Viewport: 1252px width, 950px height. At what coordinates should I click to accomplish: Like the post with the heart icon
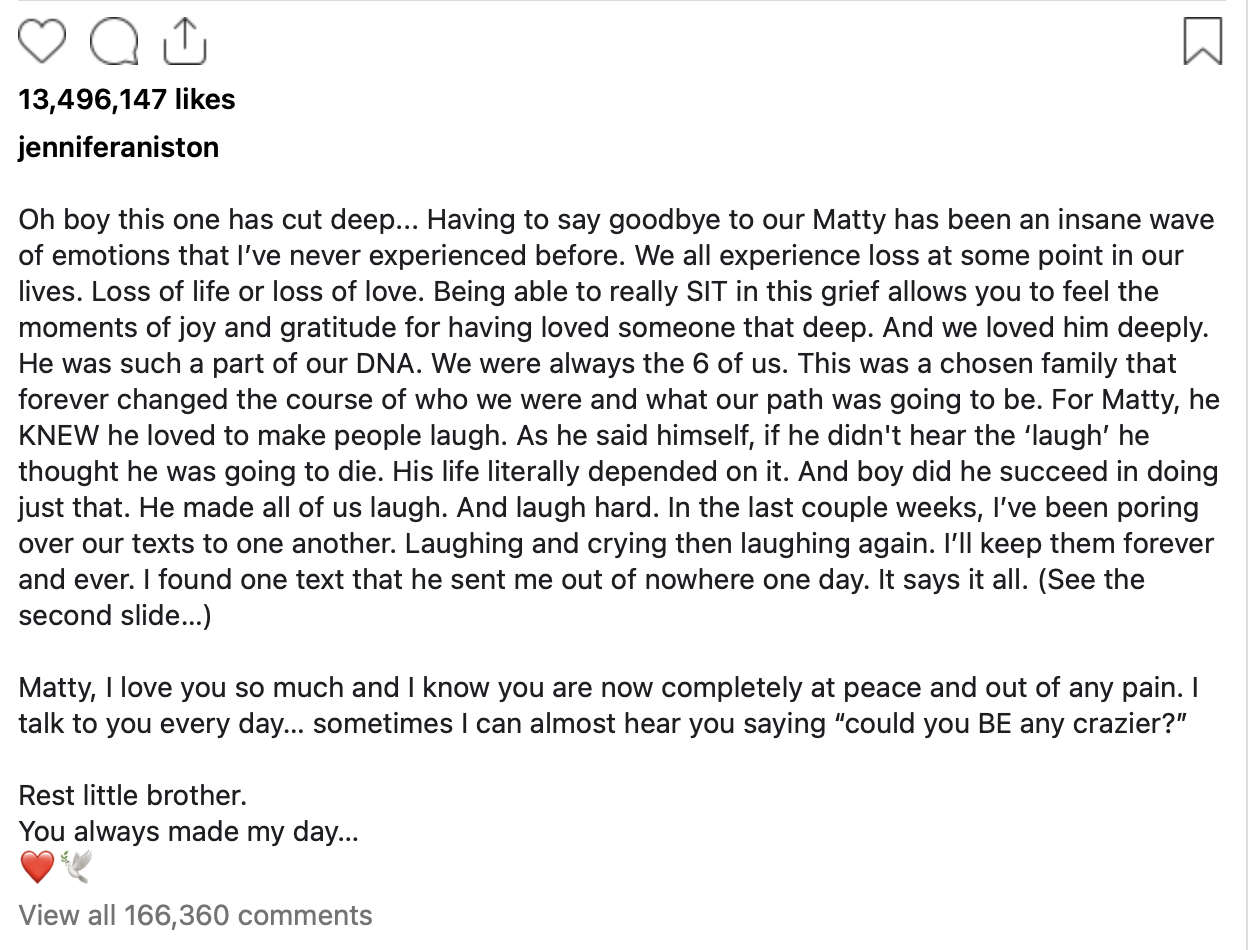(42, 42)
